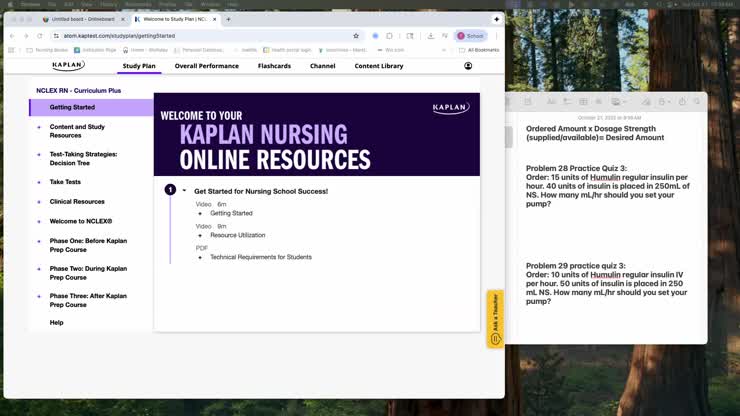This screenshot has width=740, height=416.
Task: Click the share icon in Notes toolbar
Action: (x=682, y=102)
